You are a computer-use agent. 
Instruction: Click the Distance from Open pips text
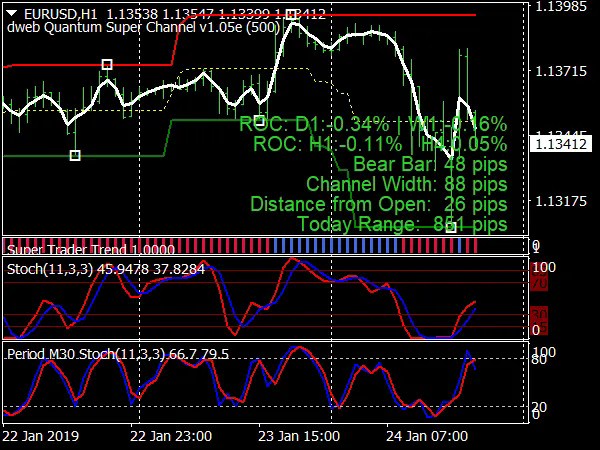[x=378, y=204]
